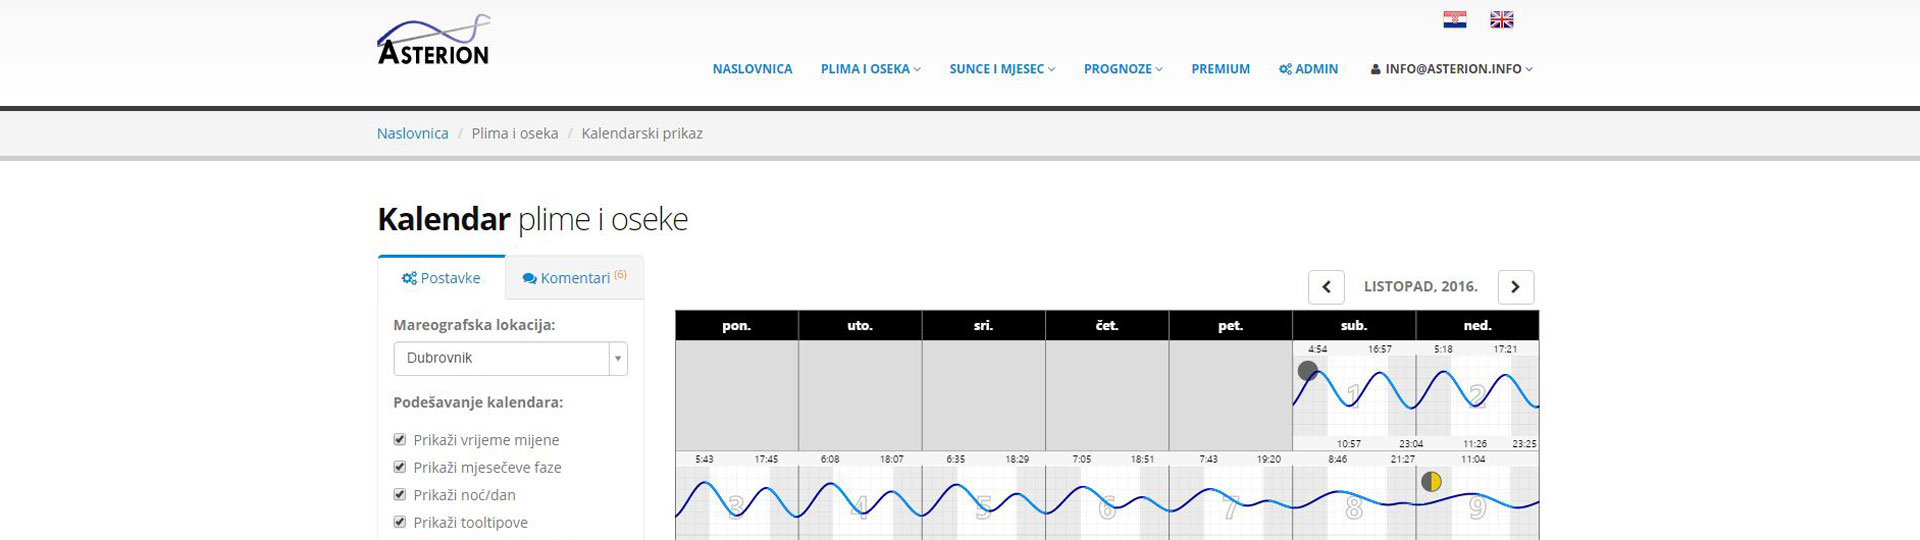Click the 21:27 tide time

(x=1403, y=459)
